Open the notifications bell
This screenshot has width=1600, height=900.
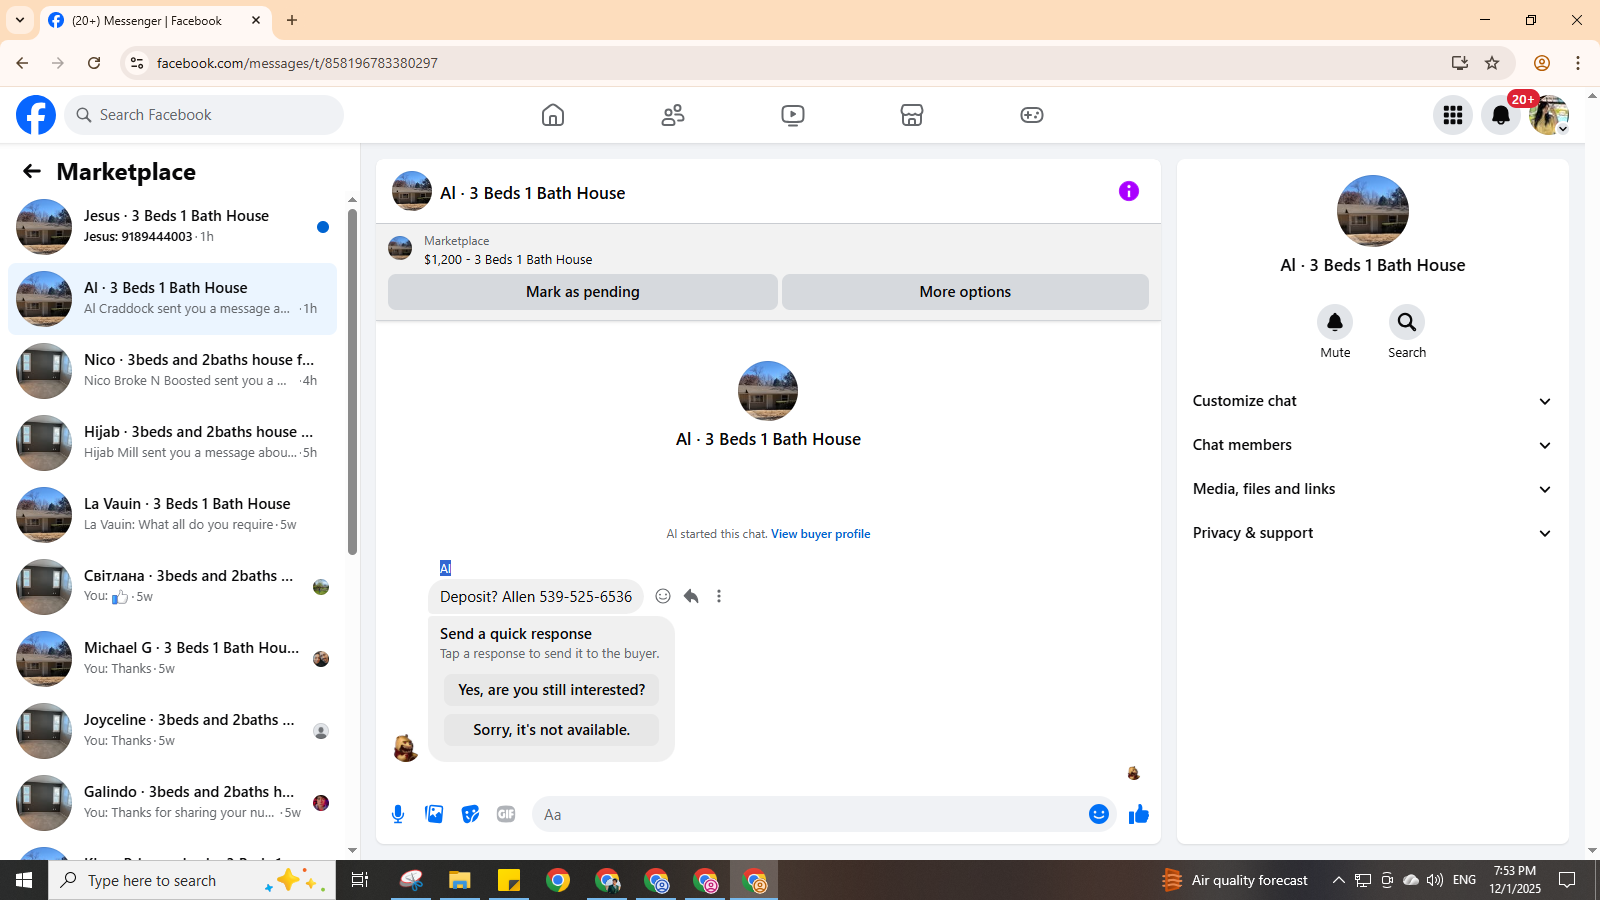[x=1501, y=115]
